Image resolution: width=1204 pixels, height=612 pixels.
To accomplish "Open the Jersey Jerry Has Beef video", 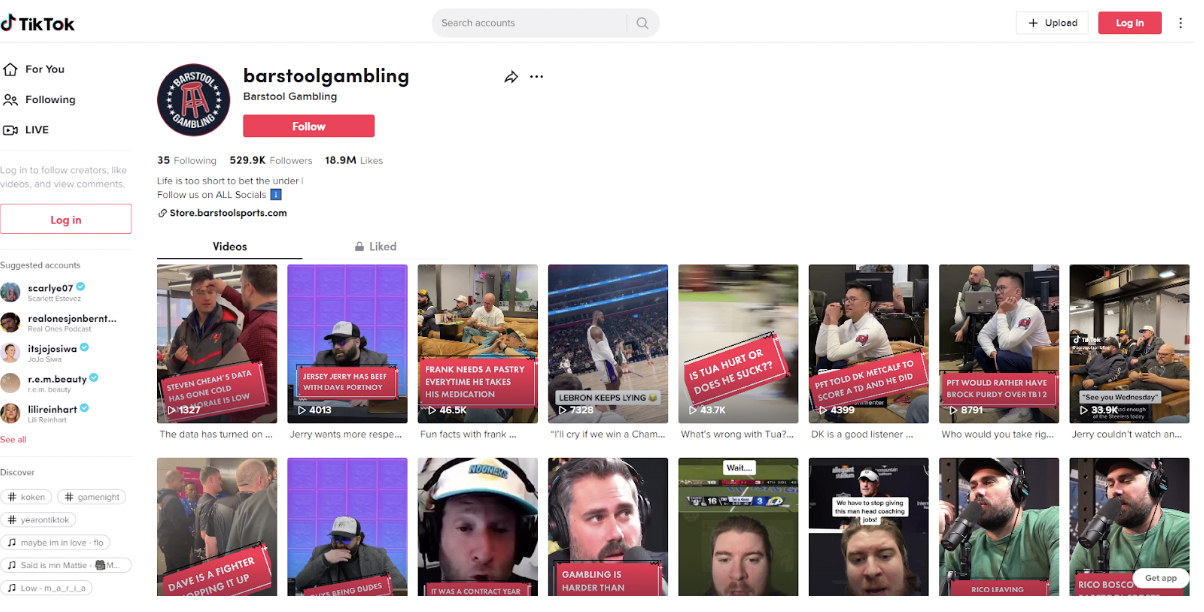I will 347,345.
